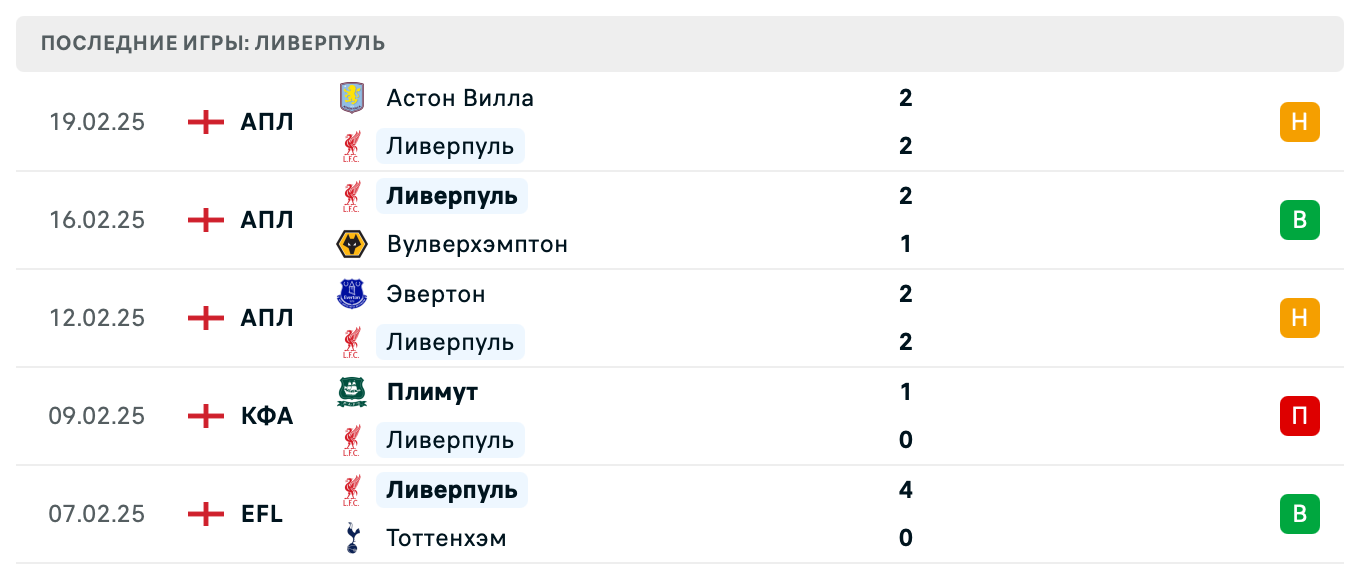
Task: Open the Ливерпуль link in the Everton match
Action: coord(450,342)
